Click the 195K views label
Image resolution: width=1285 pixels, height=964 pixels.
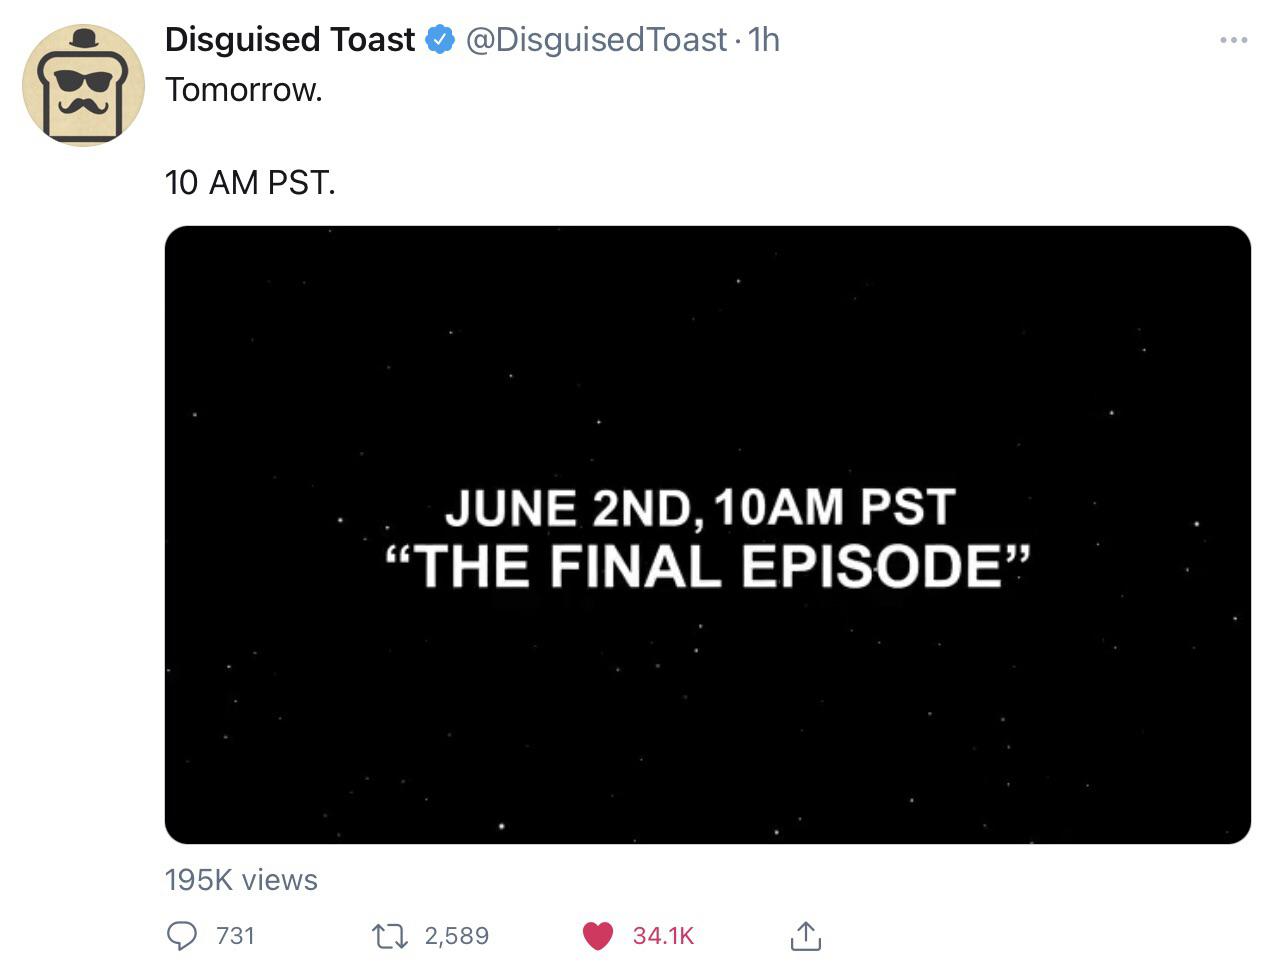pyautogui.click(x=240, y=880)
